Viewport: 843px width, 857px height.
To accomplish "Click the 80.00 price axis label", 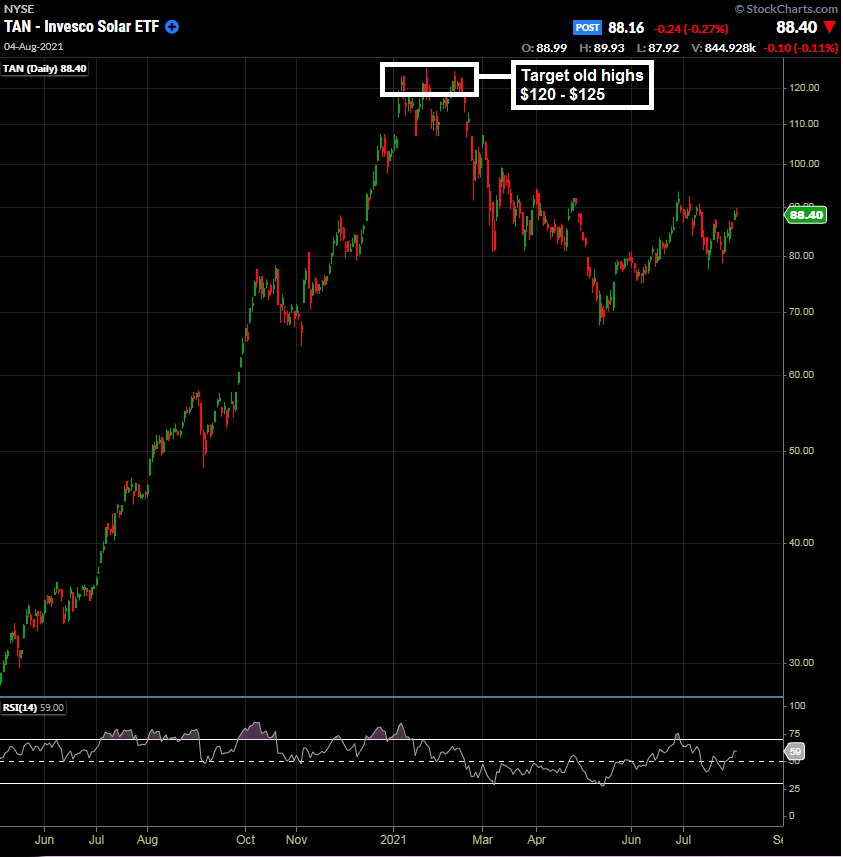I will [801, 256].
